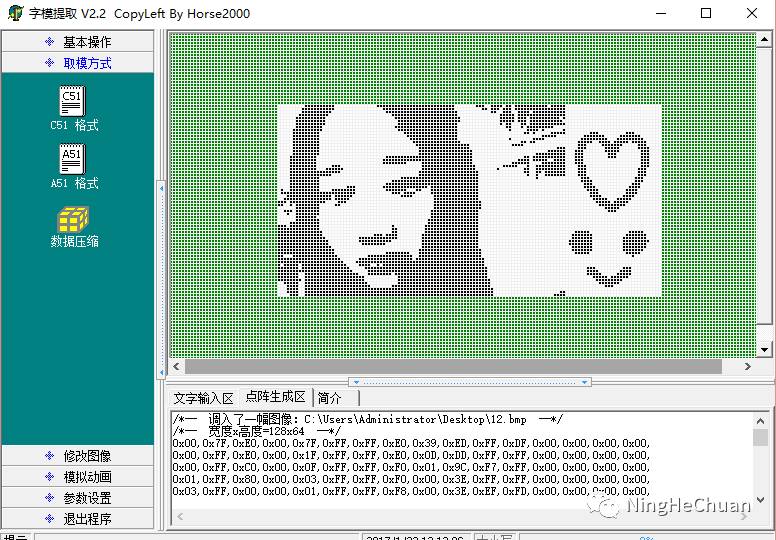Open the 模拟动画 section

[x=78, y=477]
